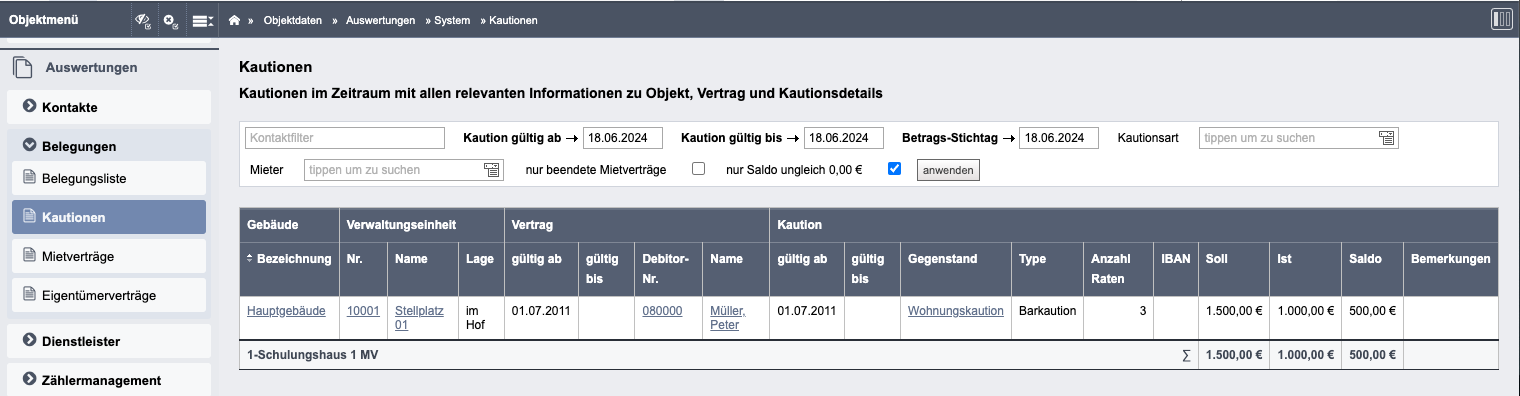Click sum symbol in totals row

point(1186,355)
